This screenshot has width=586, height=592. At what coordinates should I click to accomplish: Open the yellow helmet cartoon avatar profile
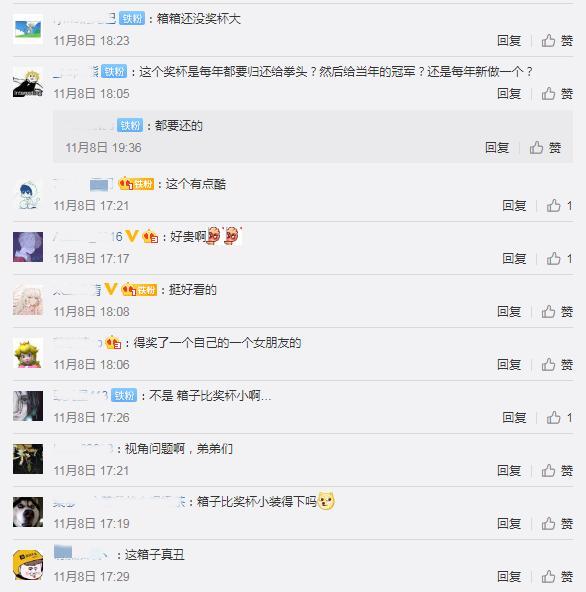[28, 565]
